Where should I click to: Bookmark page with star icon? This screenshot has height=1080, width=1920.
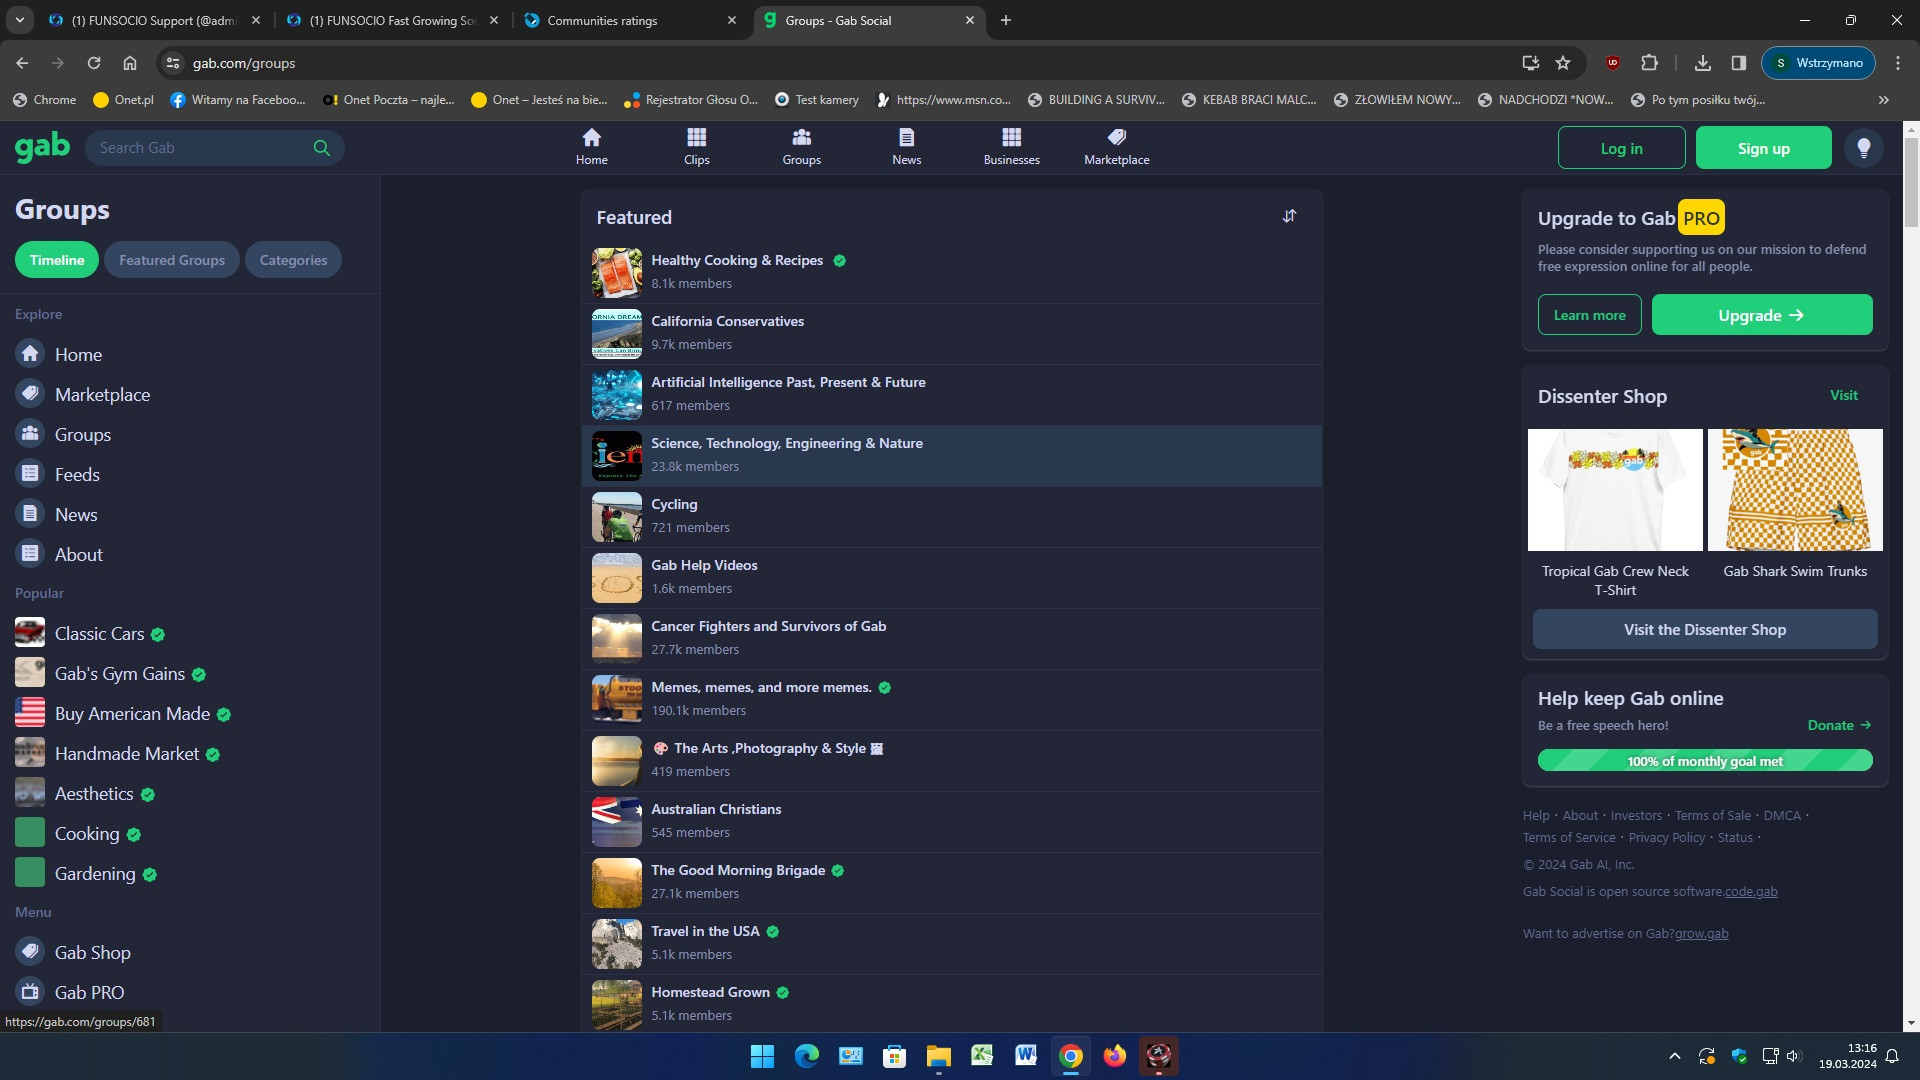click(x=1563, y=63)
